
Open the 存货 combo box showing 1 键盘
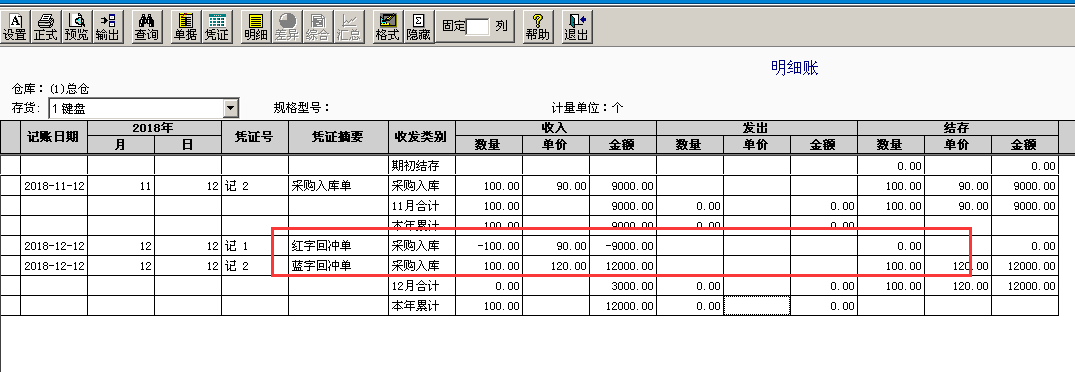(143, 108)
